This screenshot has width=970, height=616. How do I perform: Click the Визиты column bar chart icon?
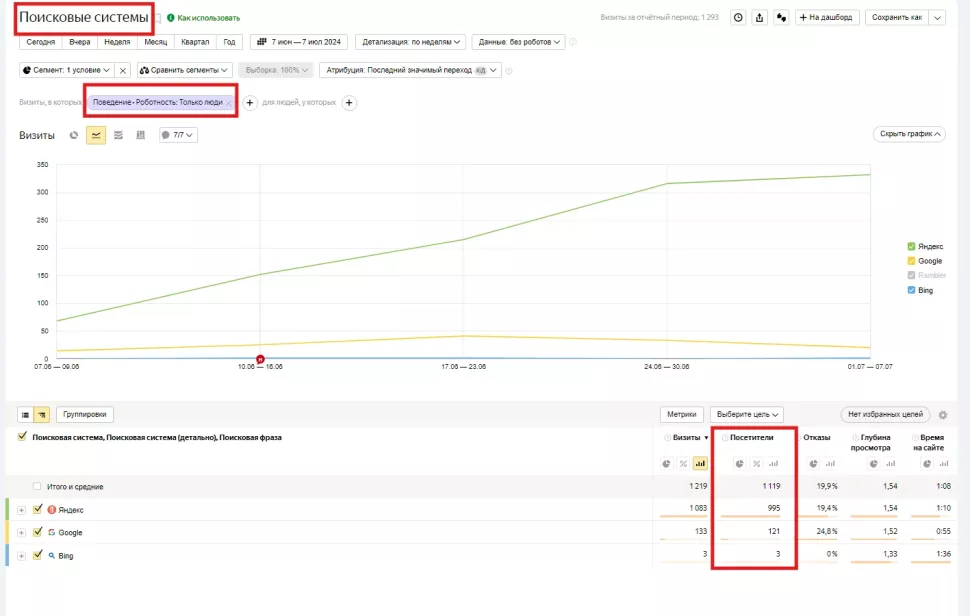[700, 463]
